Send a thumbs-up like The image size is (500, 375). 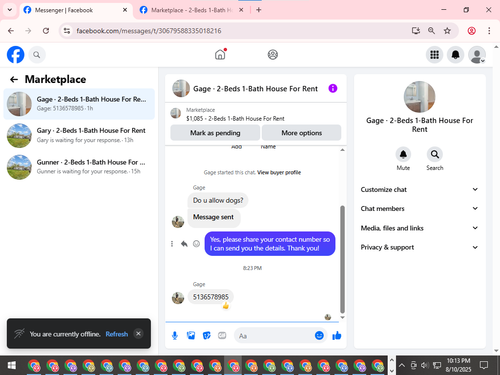[337, 335]
